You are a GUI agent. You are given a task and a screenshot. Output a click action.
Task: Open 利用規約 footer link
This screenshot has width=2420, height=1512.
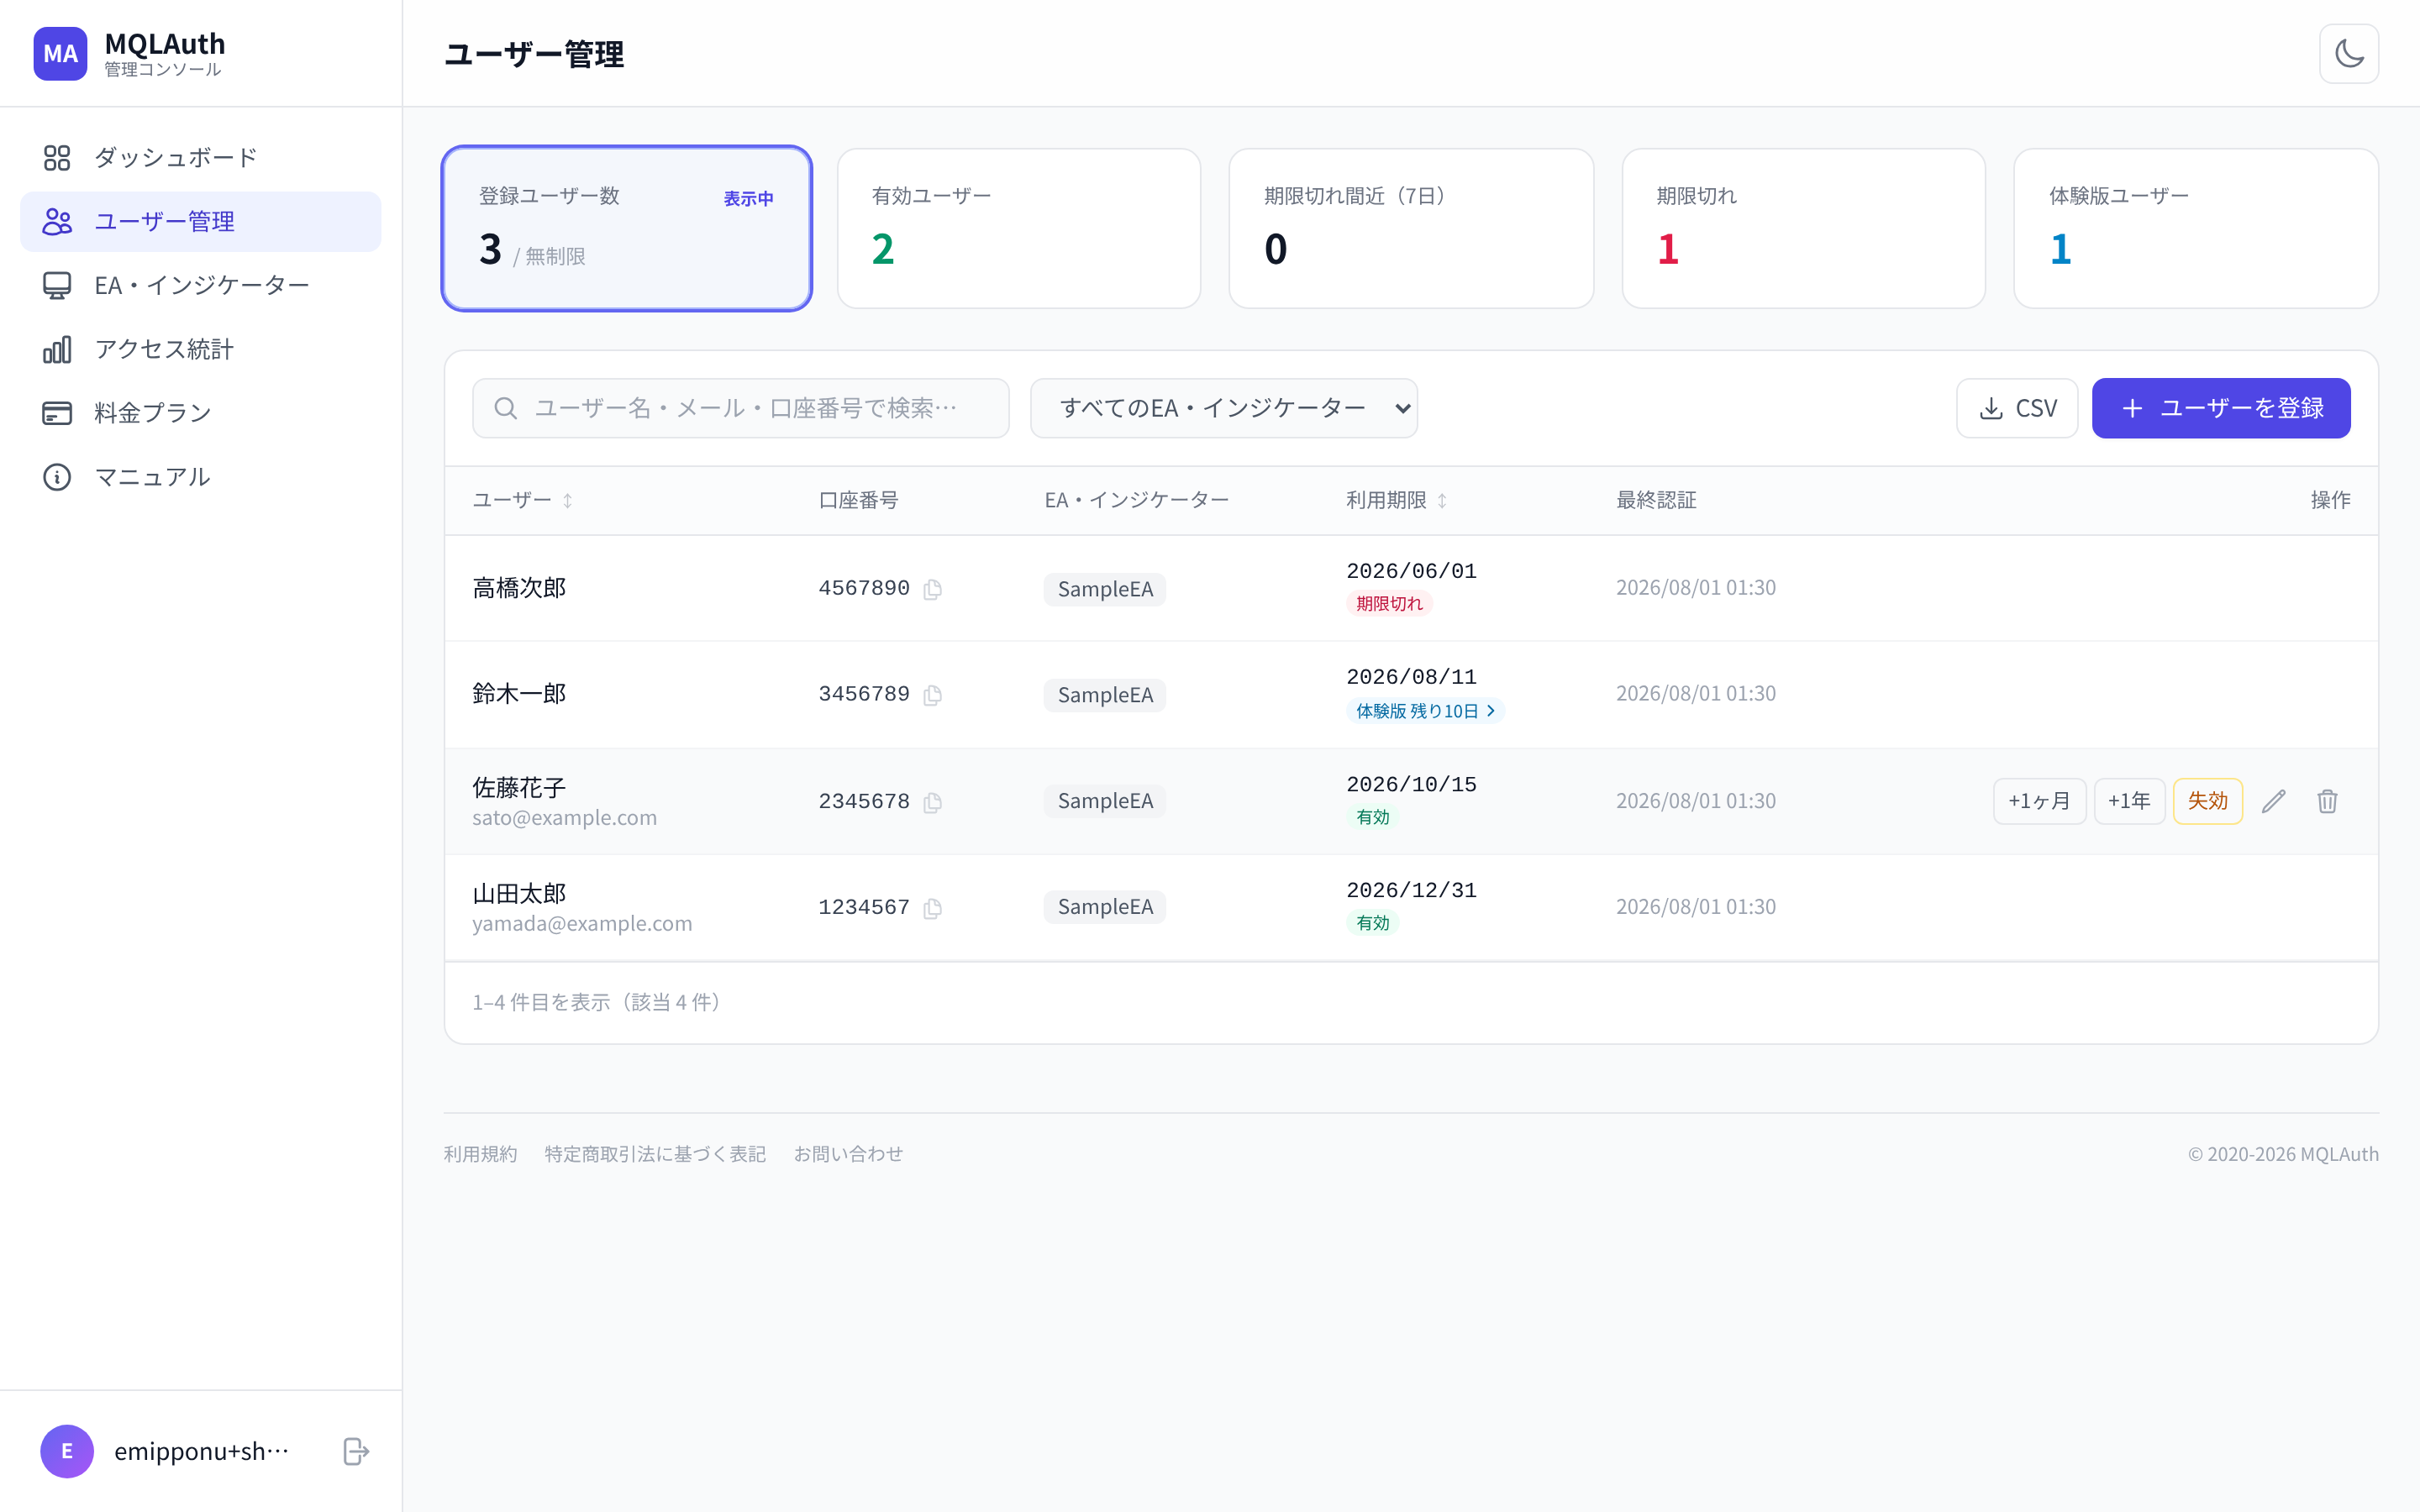pyautogui.click(x=481, y=1154)
